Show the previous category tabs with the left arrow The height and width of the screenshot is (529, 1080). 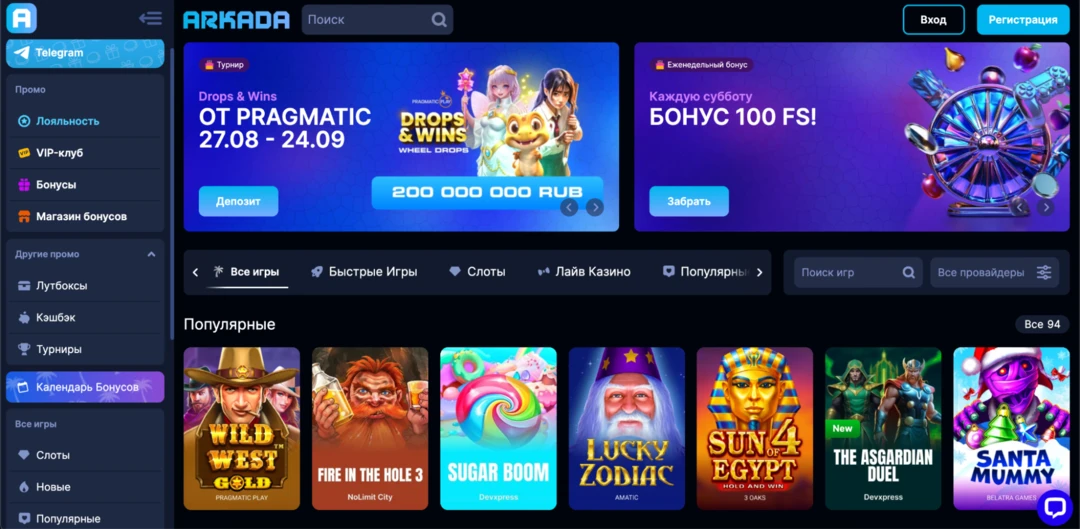(195, 272)
